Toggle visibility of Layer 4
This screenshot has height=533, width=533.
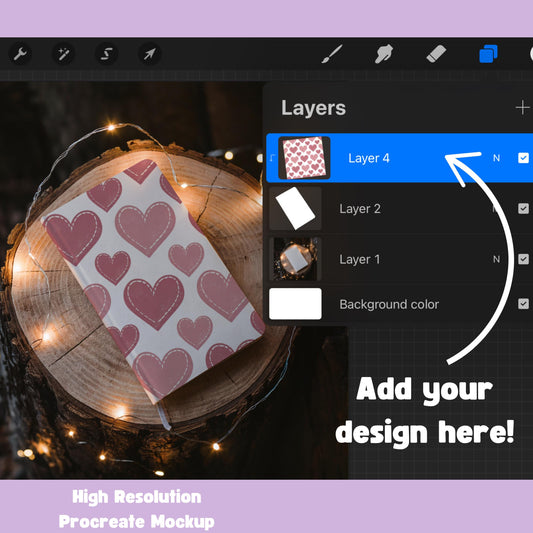coord(523,158)
